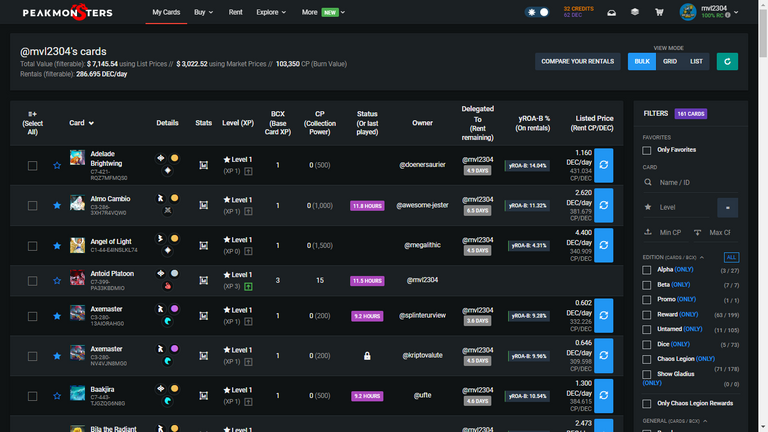This screenshot has width=768, height=432.
Task: Switch to Grid view mode
Action: coord(670,61)
